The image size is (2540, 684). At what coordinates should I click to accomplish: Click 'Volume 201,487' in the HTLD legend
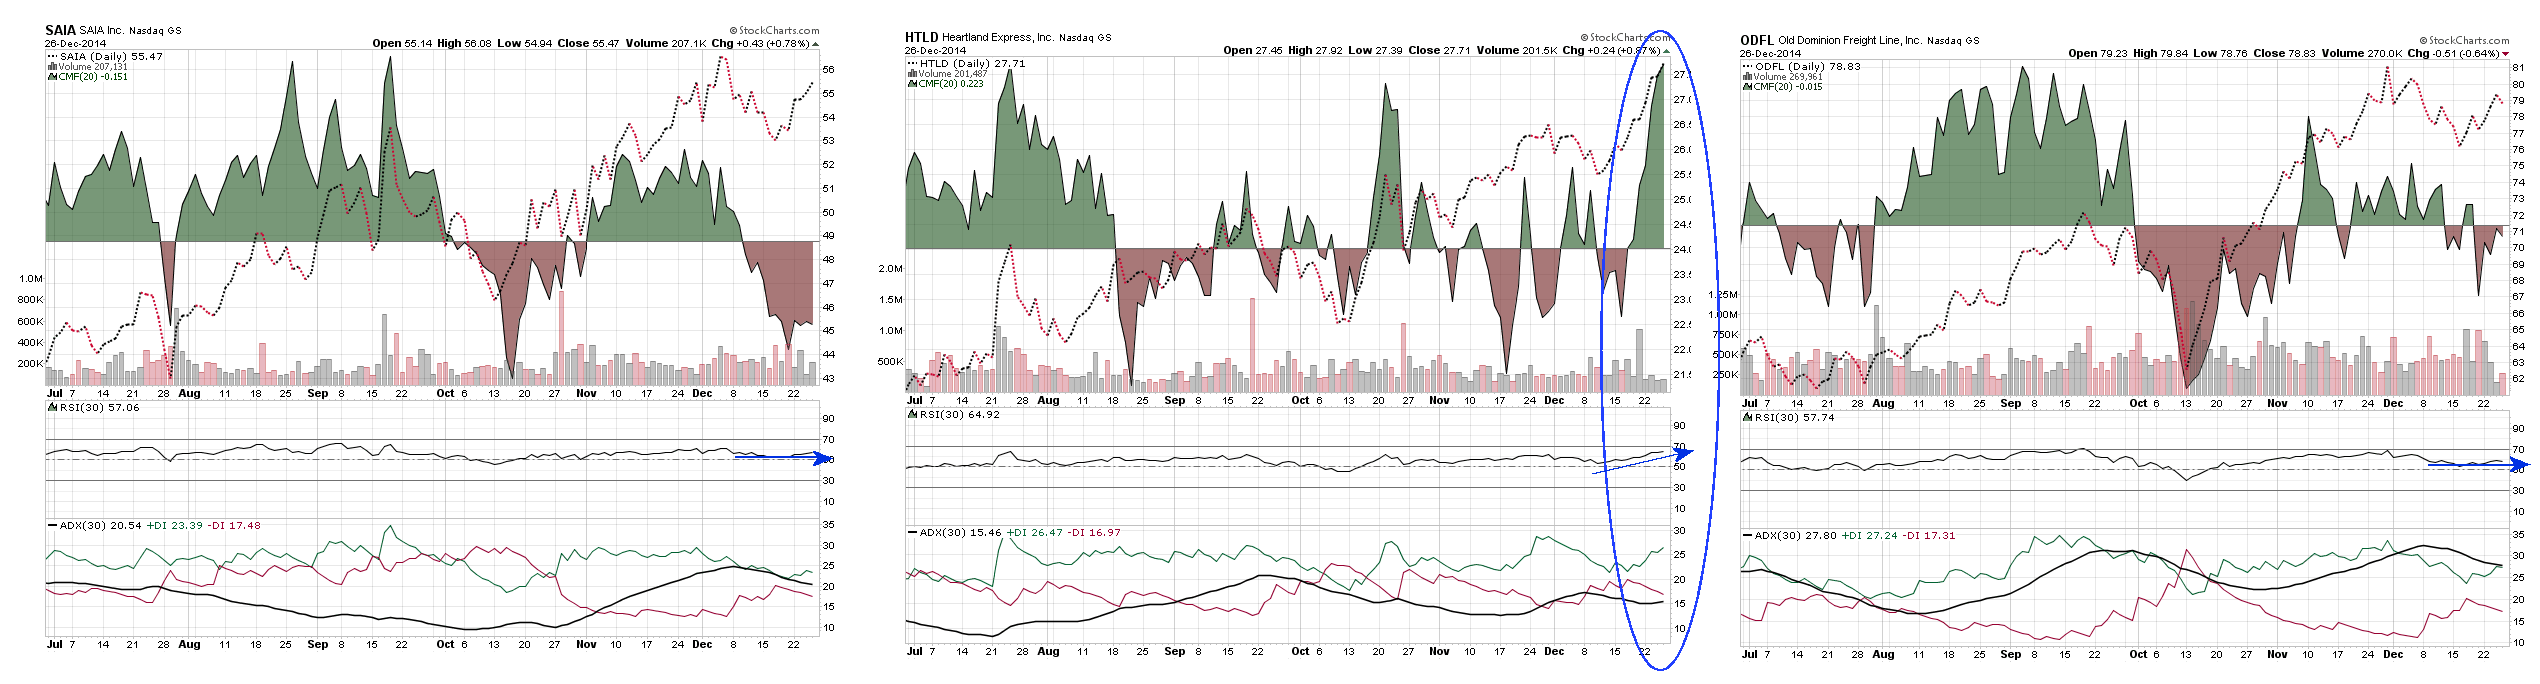click(x=953, y=74)
